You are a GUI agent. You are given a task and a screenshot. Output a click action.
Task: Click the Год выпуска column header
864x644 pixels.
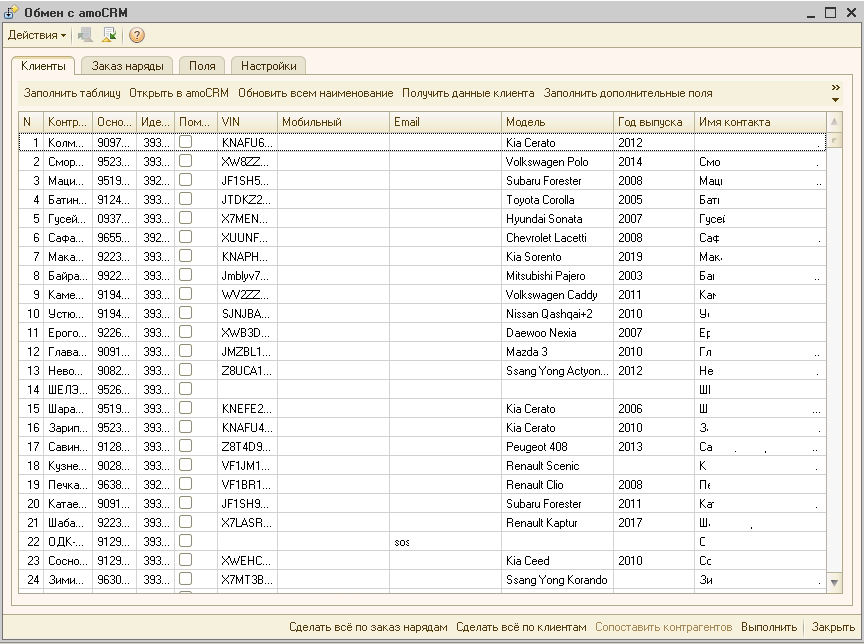(x=654, y=122)
